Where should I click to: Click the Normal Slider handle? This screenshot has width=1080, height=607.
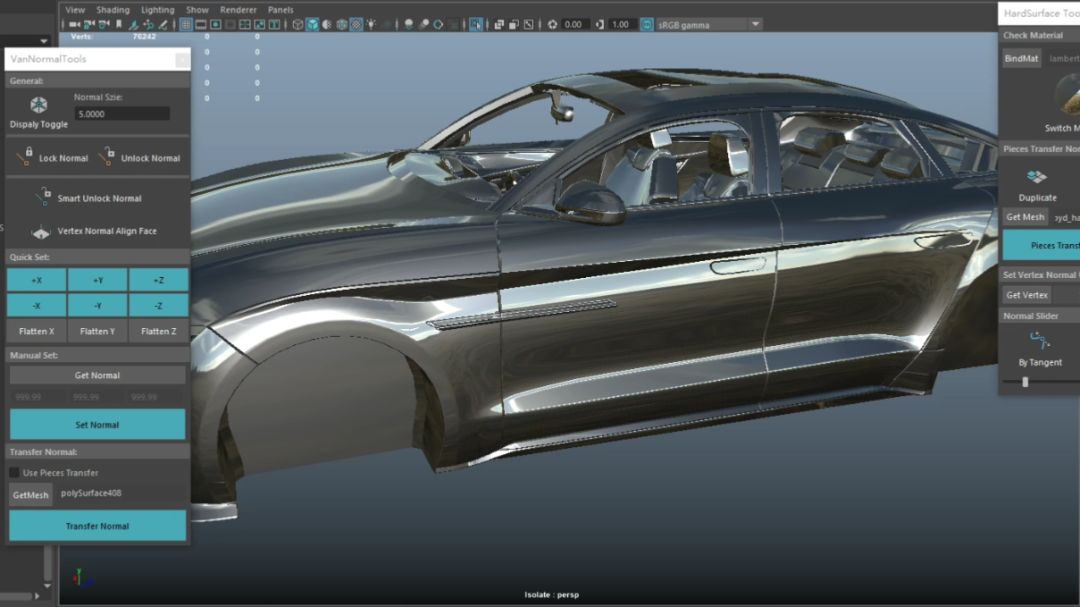coord(1025,382)
